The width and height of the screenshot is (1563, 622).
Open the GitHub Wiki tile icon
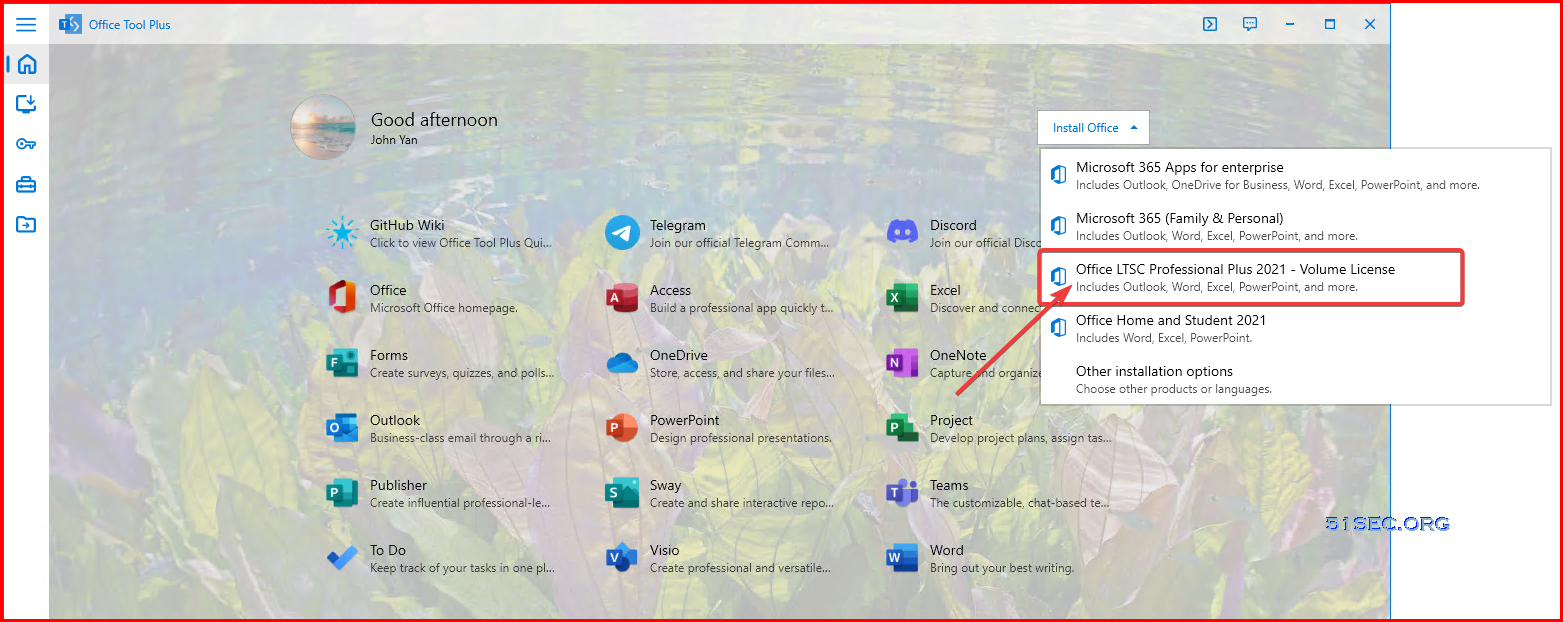[x=342, y=233]
